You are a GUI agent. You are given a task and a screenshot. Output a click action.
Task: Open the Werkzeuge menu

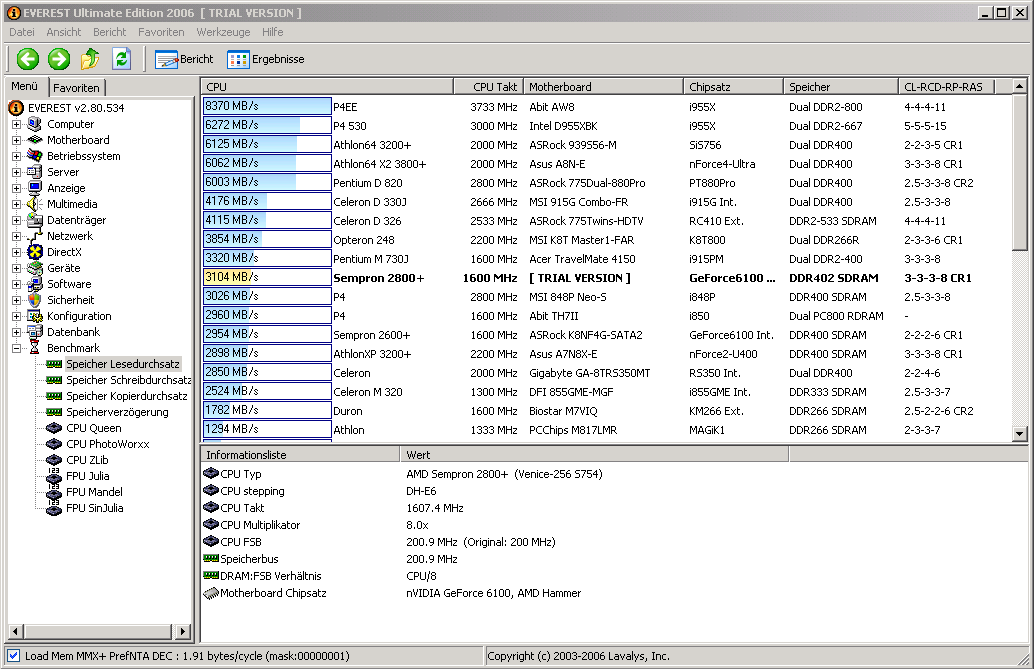click(x=224, y=32)
